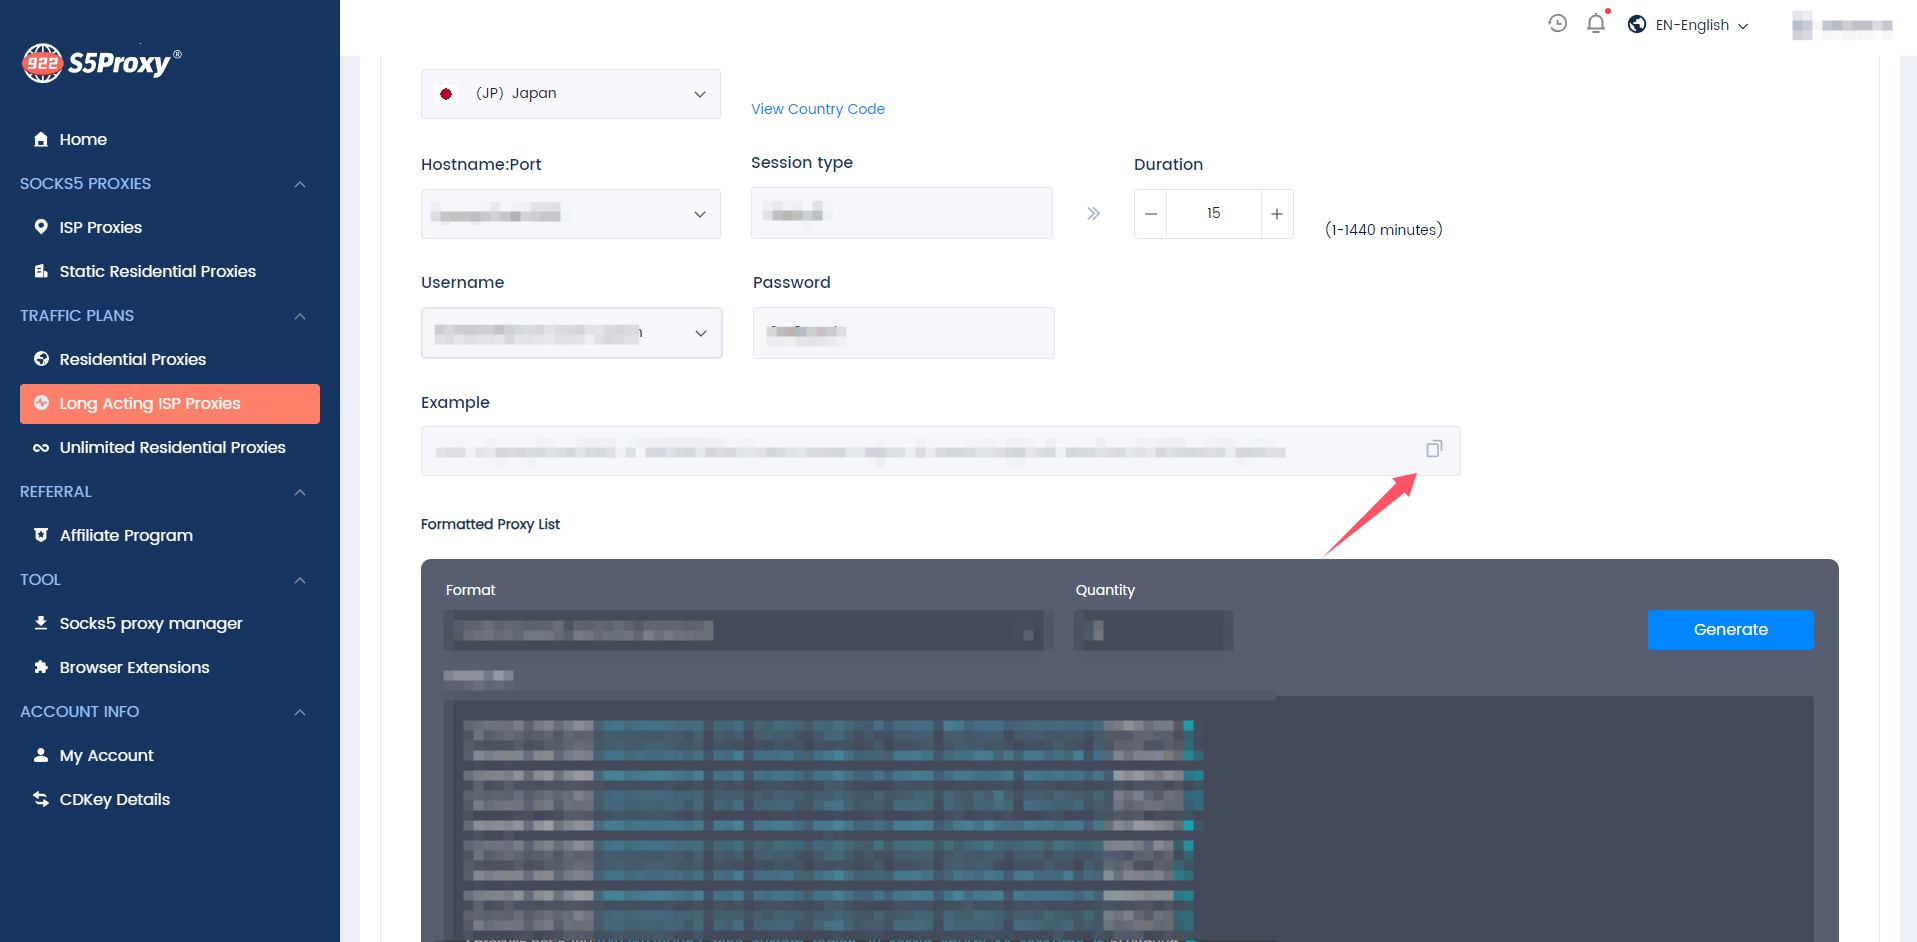Click the Home house icon
This screenshot has height=942, width=1917.
(x=41, y=139)
